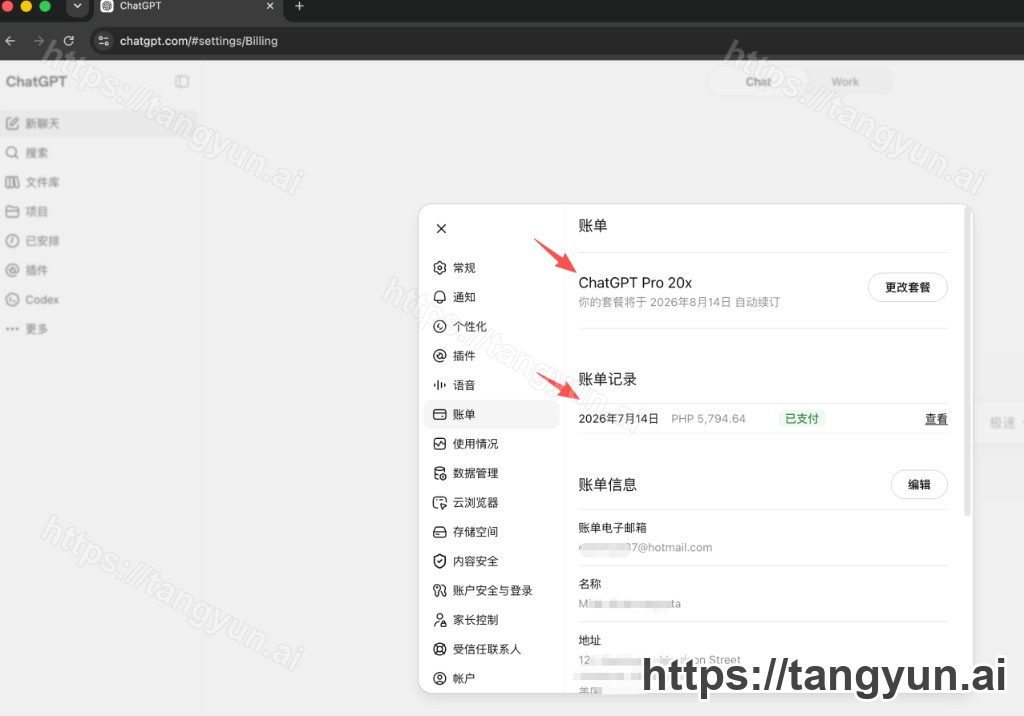Open 账户安全与登录 security section
This screenshot has height=716, width=1024.
pyautogui.click(x=491, y=591)
